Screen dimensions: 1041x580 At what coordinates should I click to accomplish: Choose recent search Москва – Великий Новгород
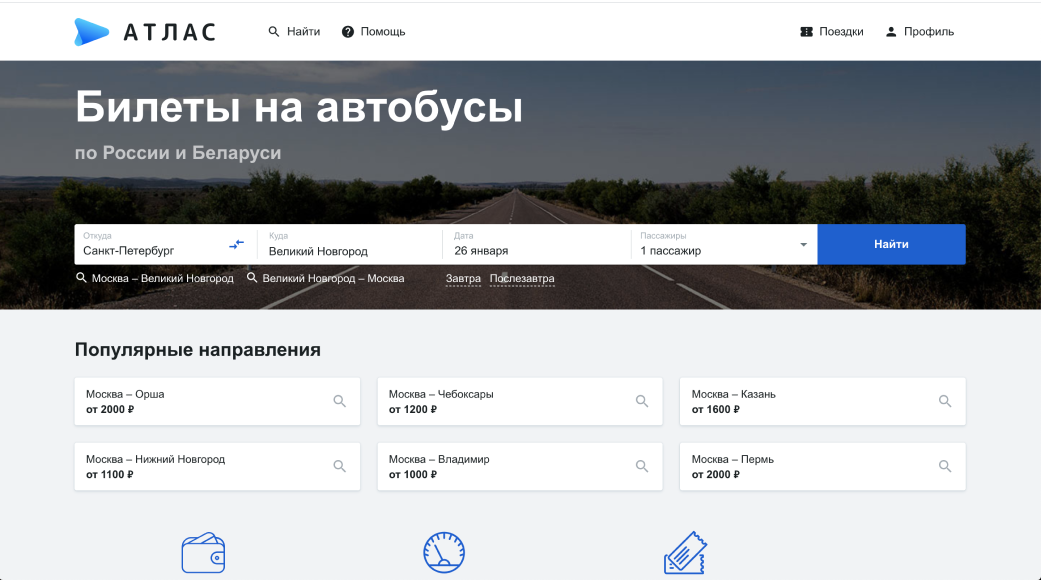(x=163, y=278)
